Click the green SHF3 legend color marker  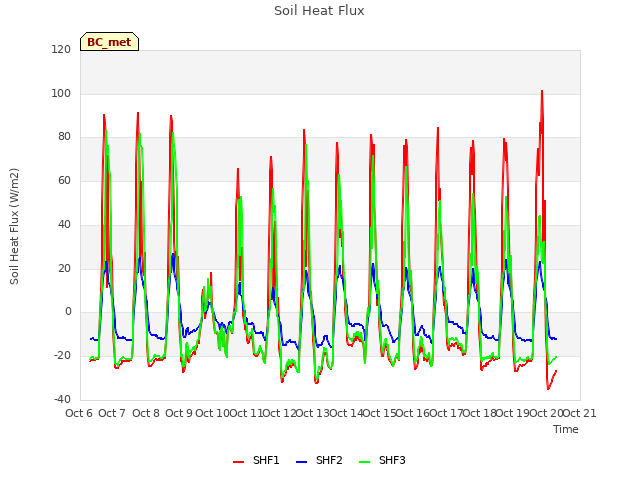[364, 462]
